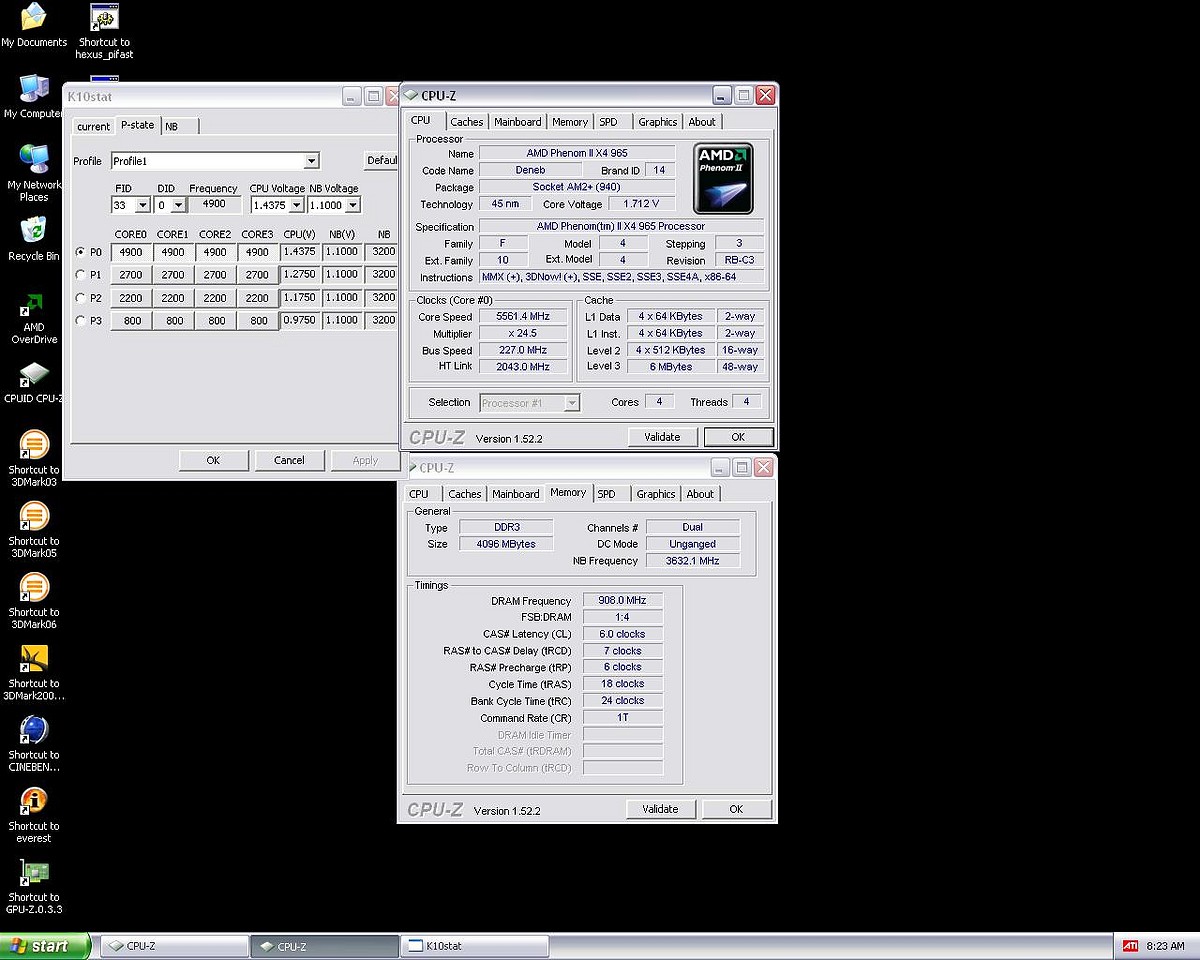Viewport: 1200px width, 960px height.
Task: Switch to the P-state tab in K10stat
Action: (x=137, y=124)
